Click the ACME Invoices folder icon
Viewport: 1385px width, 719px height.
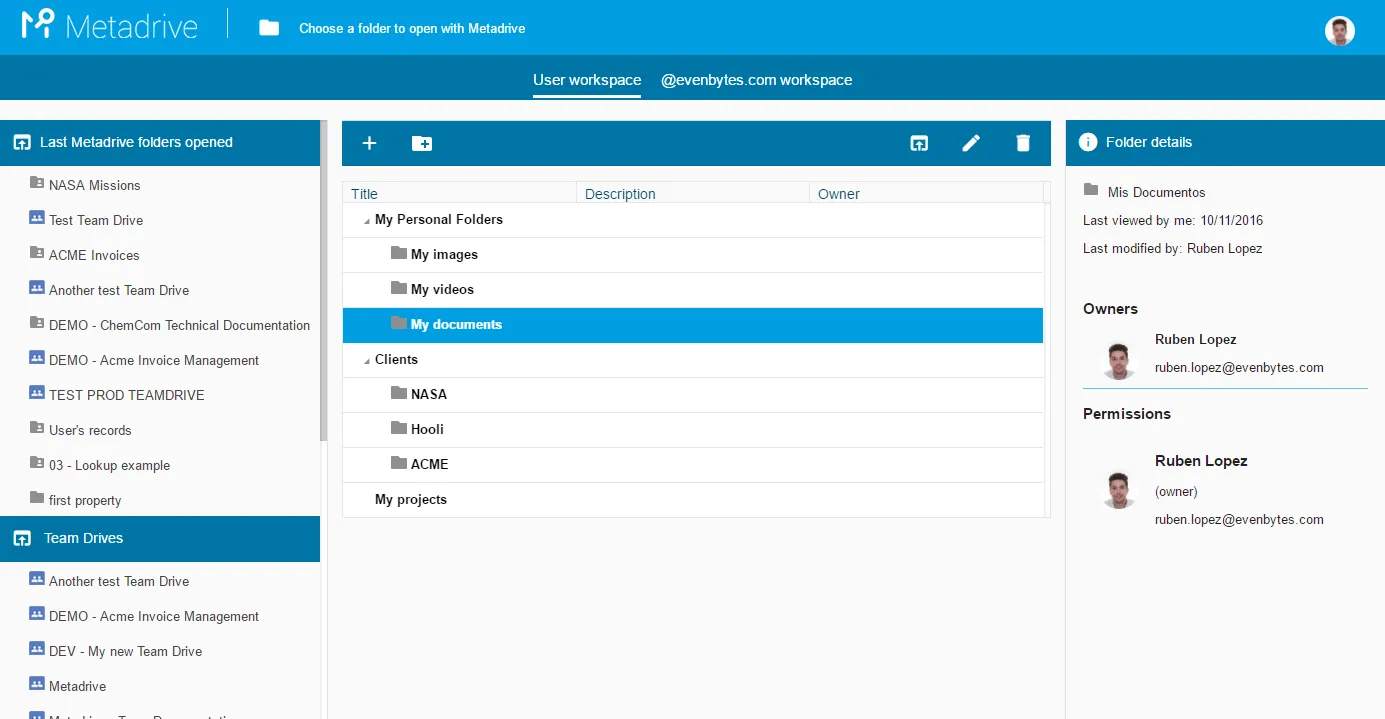(37, 253)
